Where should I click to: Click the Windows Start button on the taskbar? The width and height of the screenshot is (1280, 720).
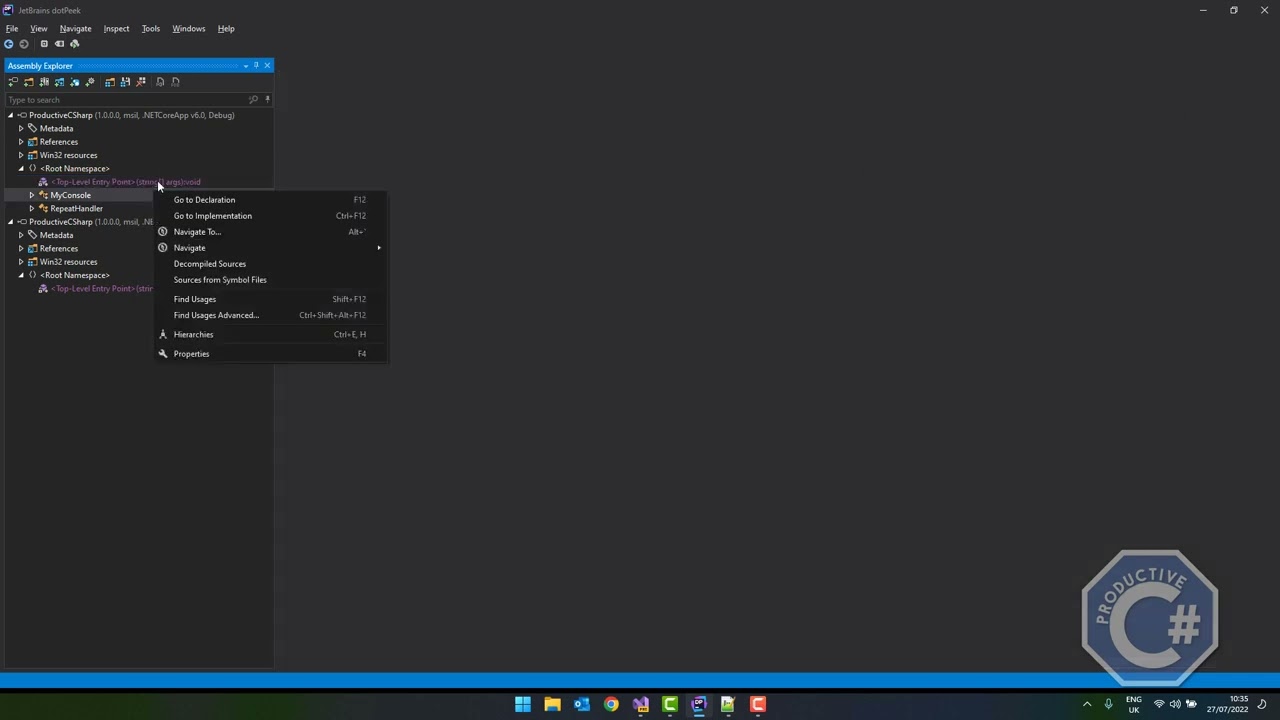[523, 704]
